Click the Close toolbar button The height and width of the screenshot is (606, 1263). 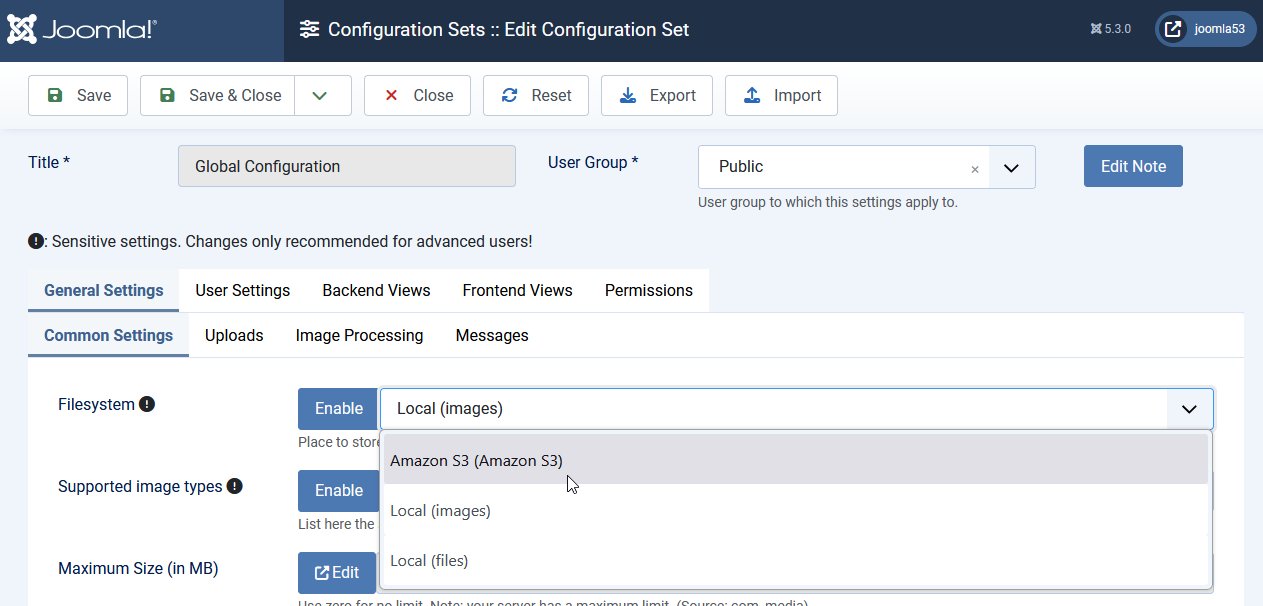(x=418, y=95)
